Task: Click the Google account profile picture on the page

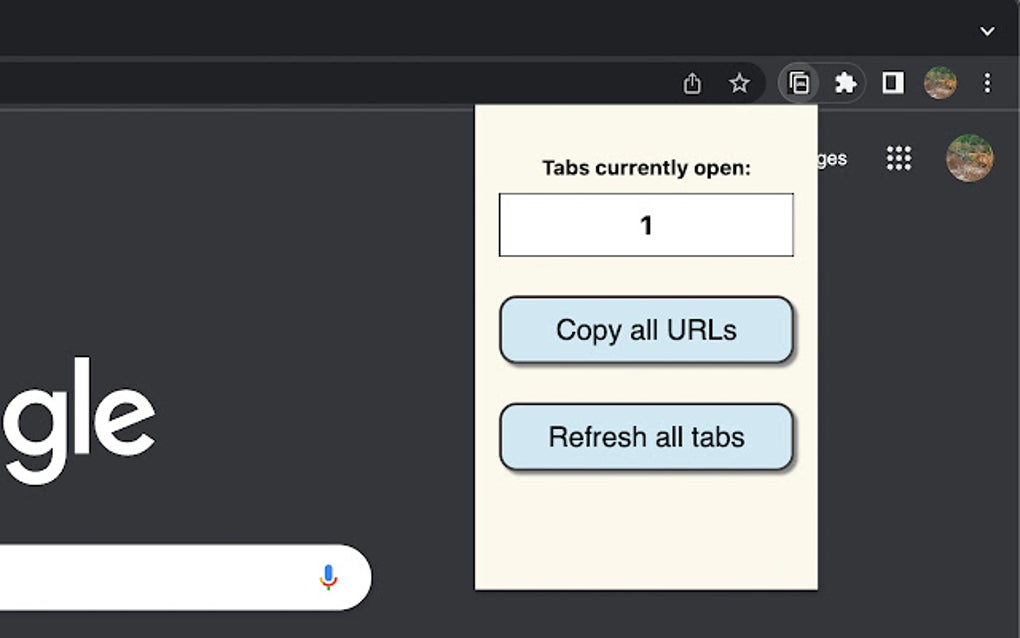Action: (x=968, y=157)
